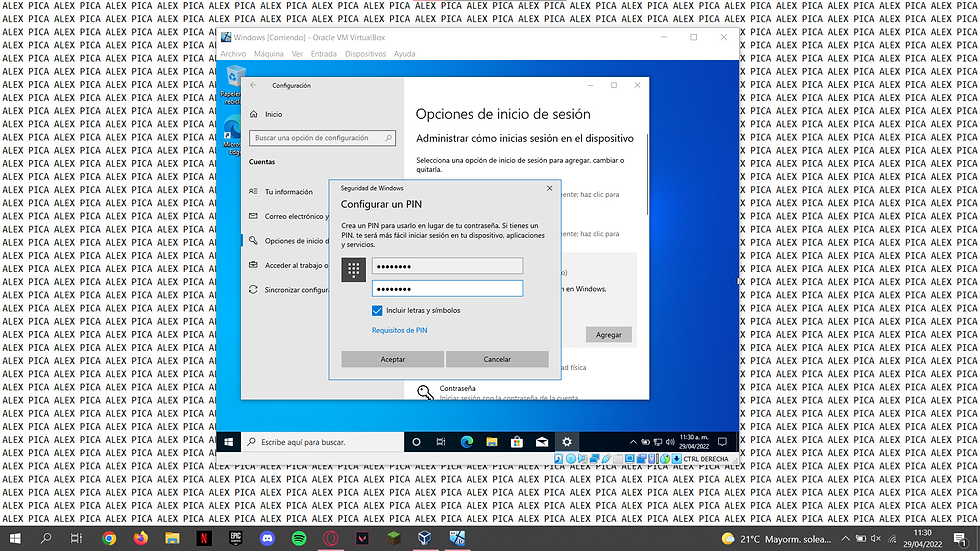Open the guest notification center icon
The image size is (980, 551).
tap(722, 442)
